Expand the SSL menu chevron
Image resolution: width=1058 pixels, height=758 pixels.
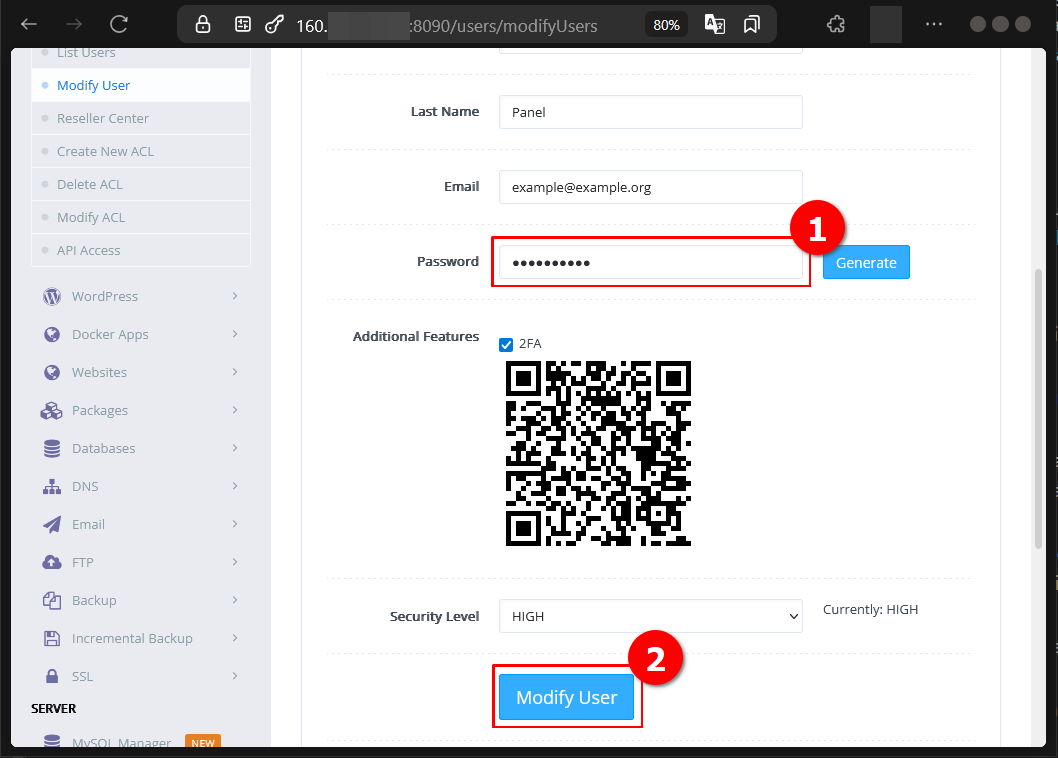click(x=235, y=676)
